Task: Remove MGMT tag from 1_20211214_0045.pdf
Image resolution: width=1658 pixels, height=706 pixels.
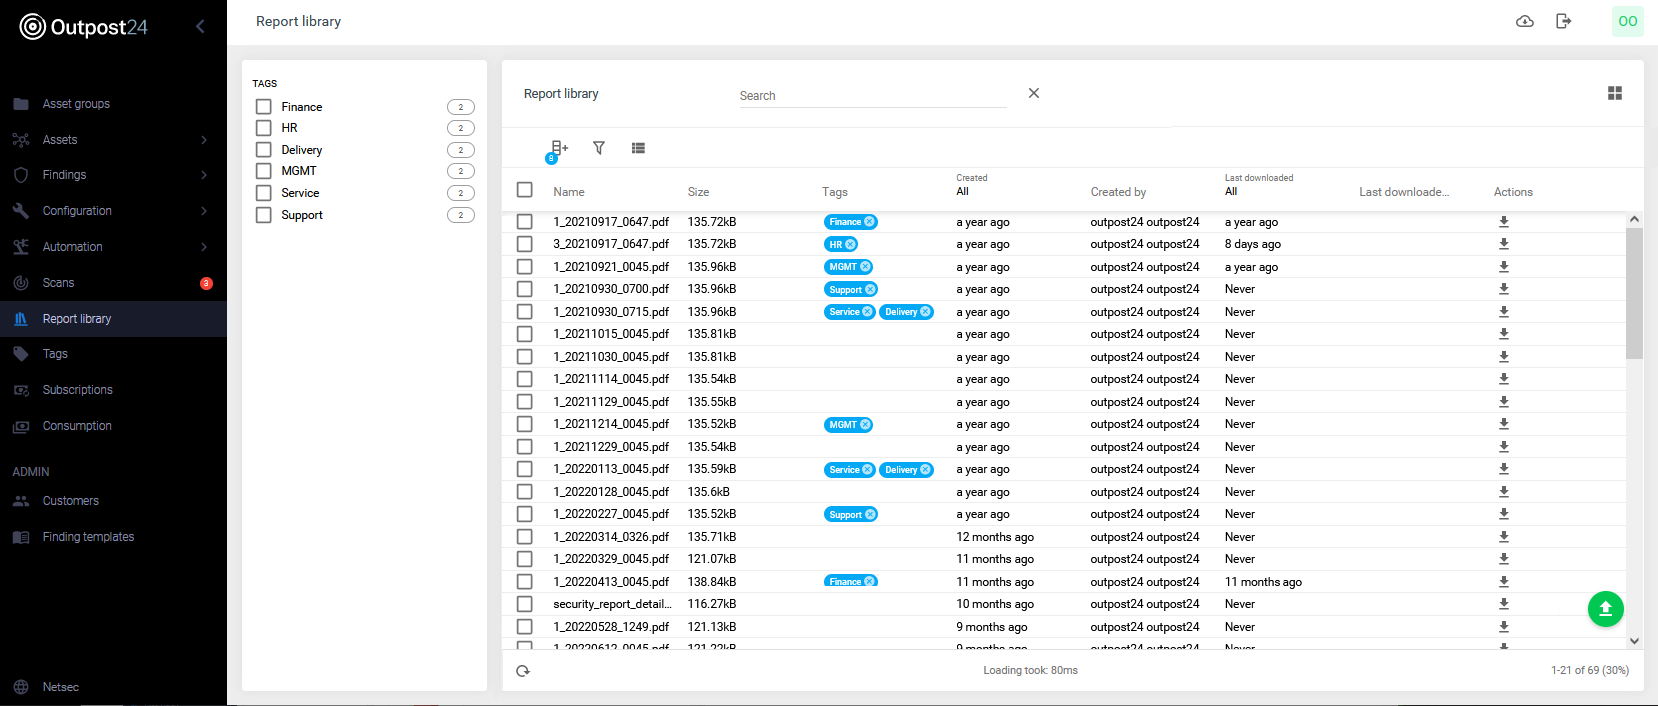Action: tap(865, 425)
